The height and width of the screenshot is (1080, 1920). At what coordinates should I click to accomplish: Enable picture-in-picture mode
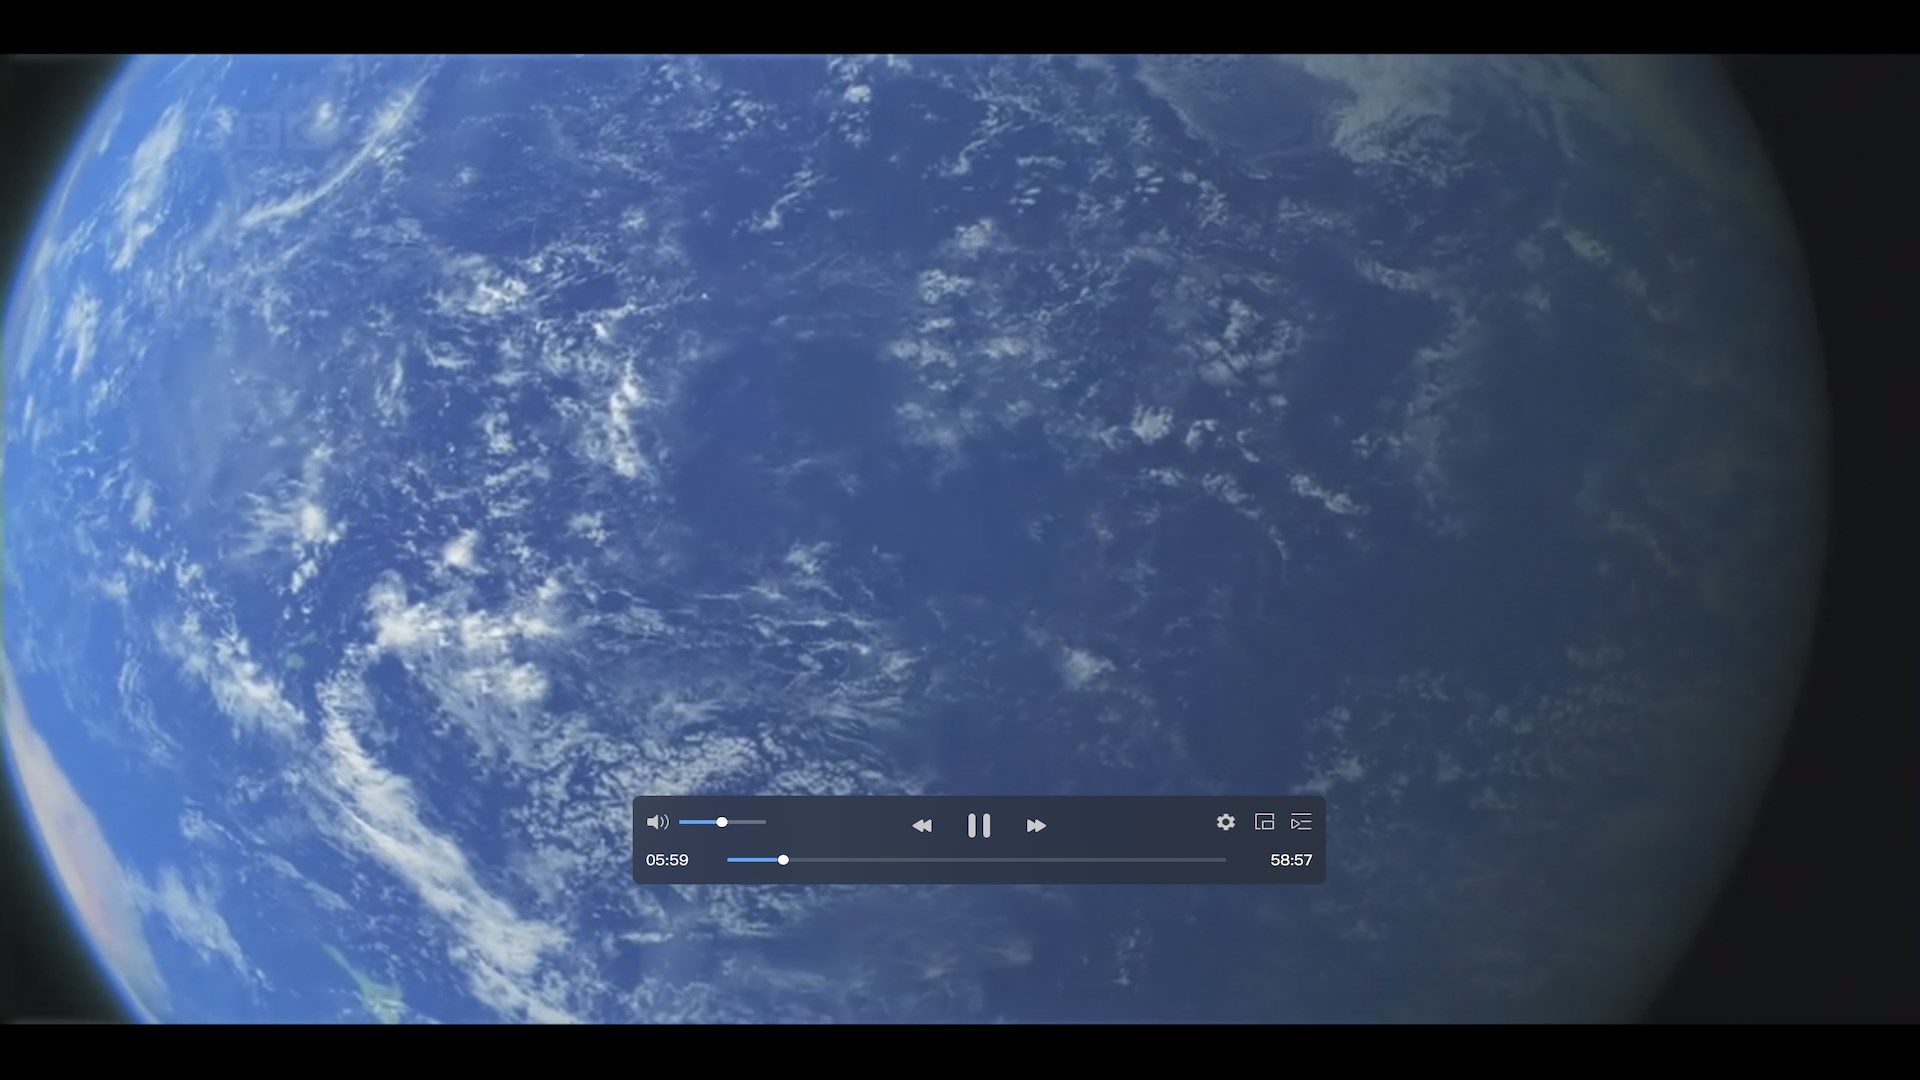coord(1264,822)
